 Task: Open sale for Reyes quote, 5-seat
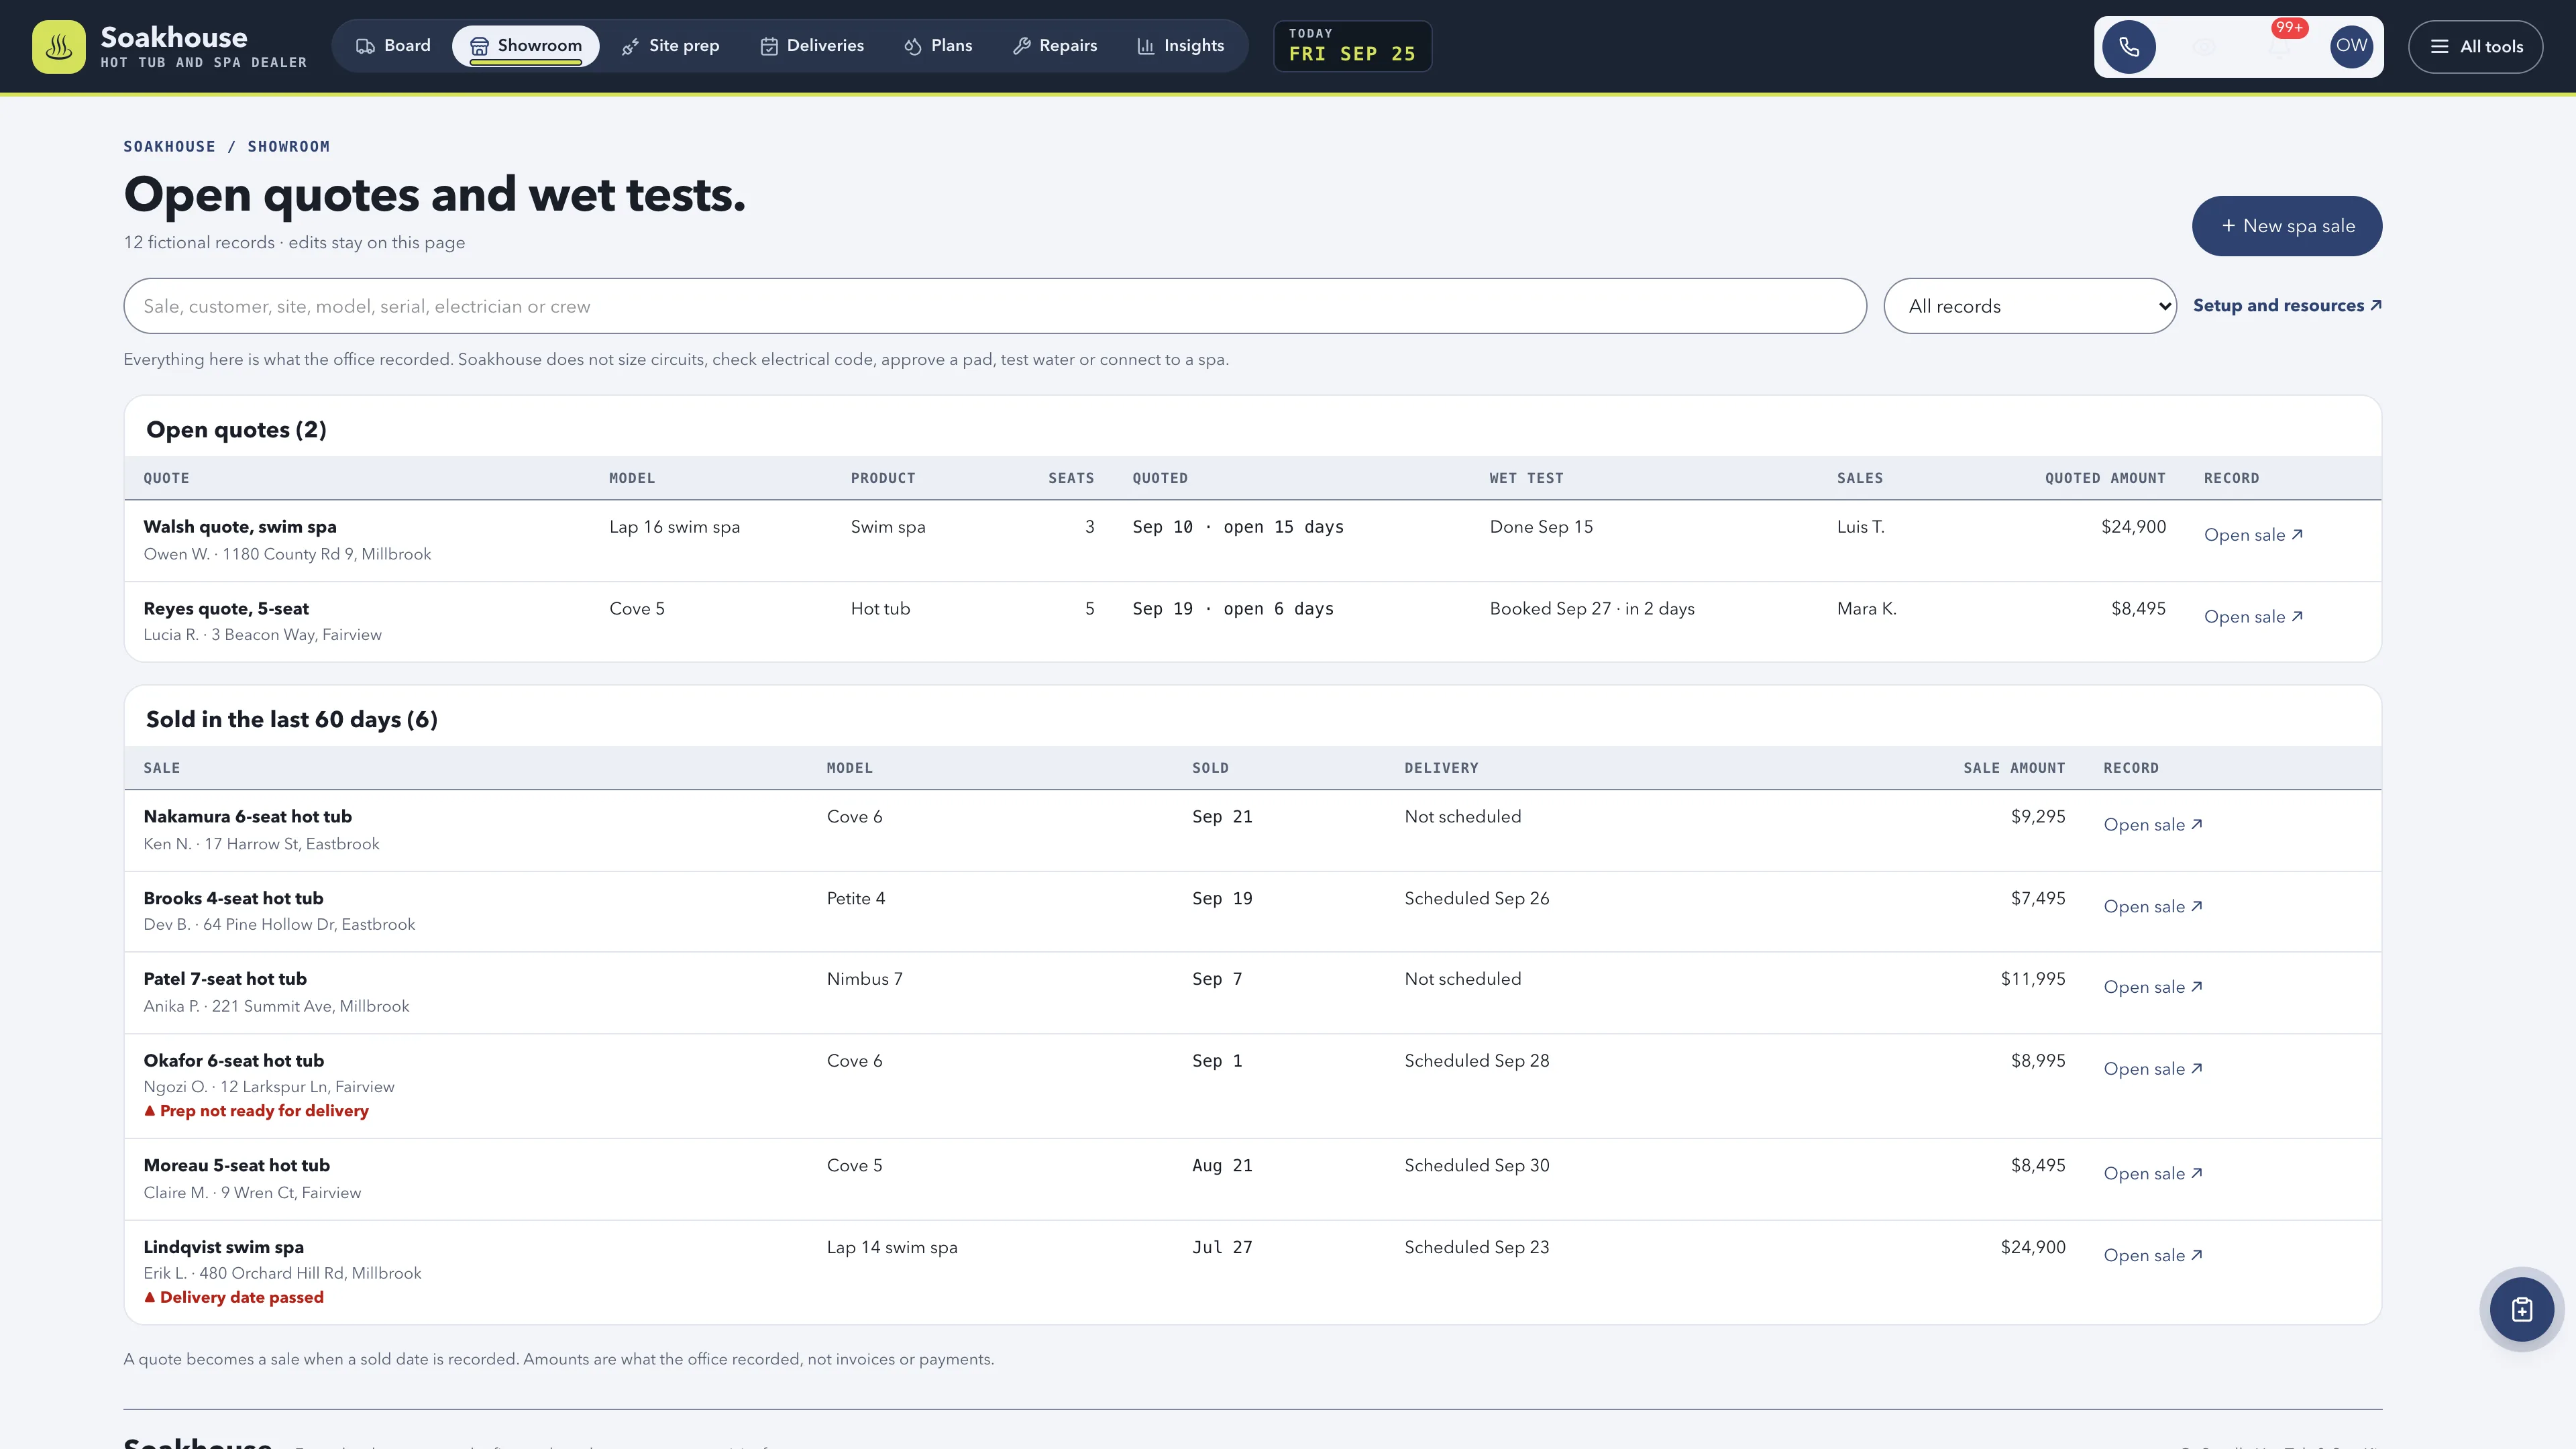coord(2253,617)
